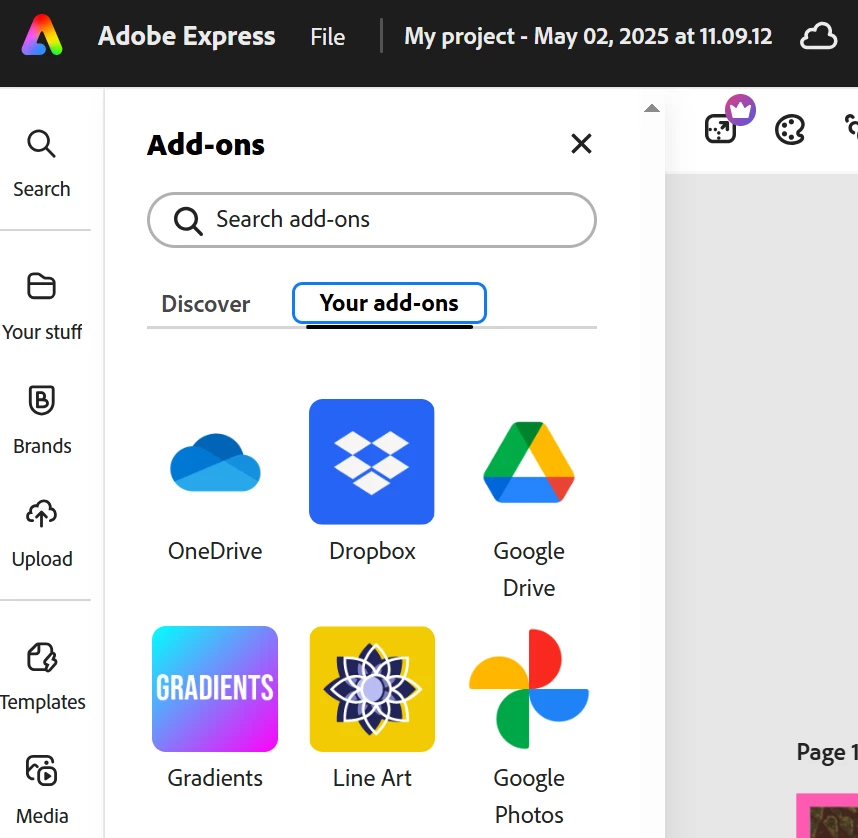The height and width of the screenshot is (838, 858).
Task: Open Search in the left sidebar
Action: 42,163
